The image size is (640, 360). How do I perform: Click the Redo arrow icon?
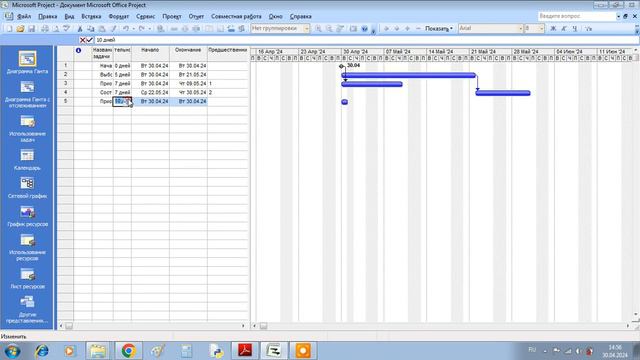[x=141, y=29]
